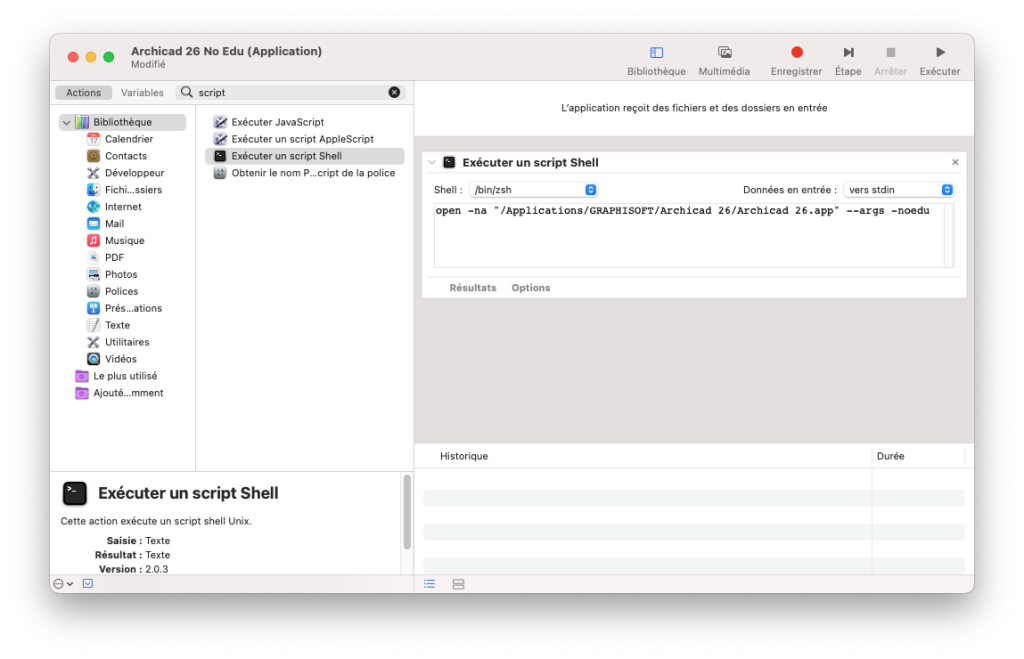Open the 'vers stdin' input dropdown
This screenshot has width=1024, height=659.
[x=897, y=188]
